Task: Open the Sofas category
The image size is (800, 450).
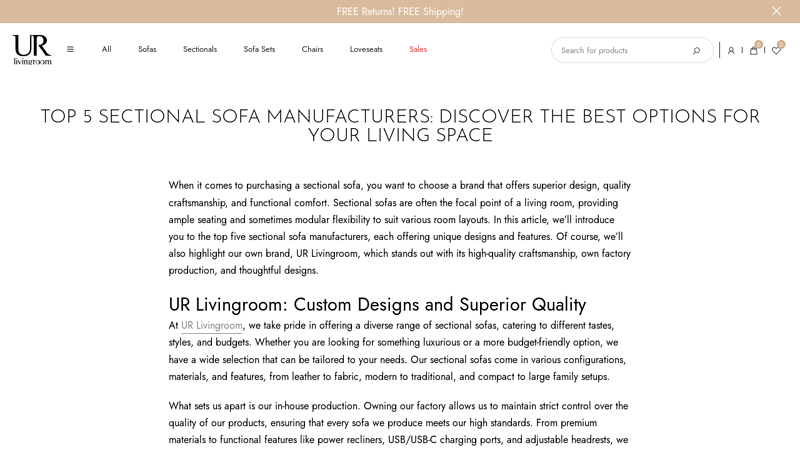Action: (147, 49)
